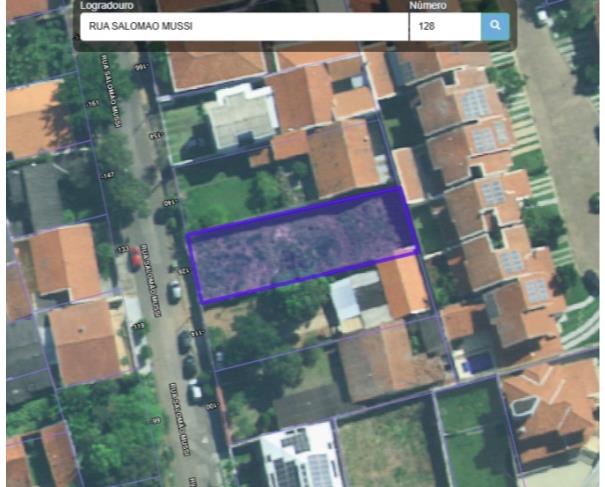
Task: Click the 119 lot number label
Action: tap(138, 326)
